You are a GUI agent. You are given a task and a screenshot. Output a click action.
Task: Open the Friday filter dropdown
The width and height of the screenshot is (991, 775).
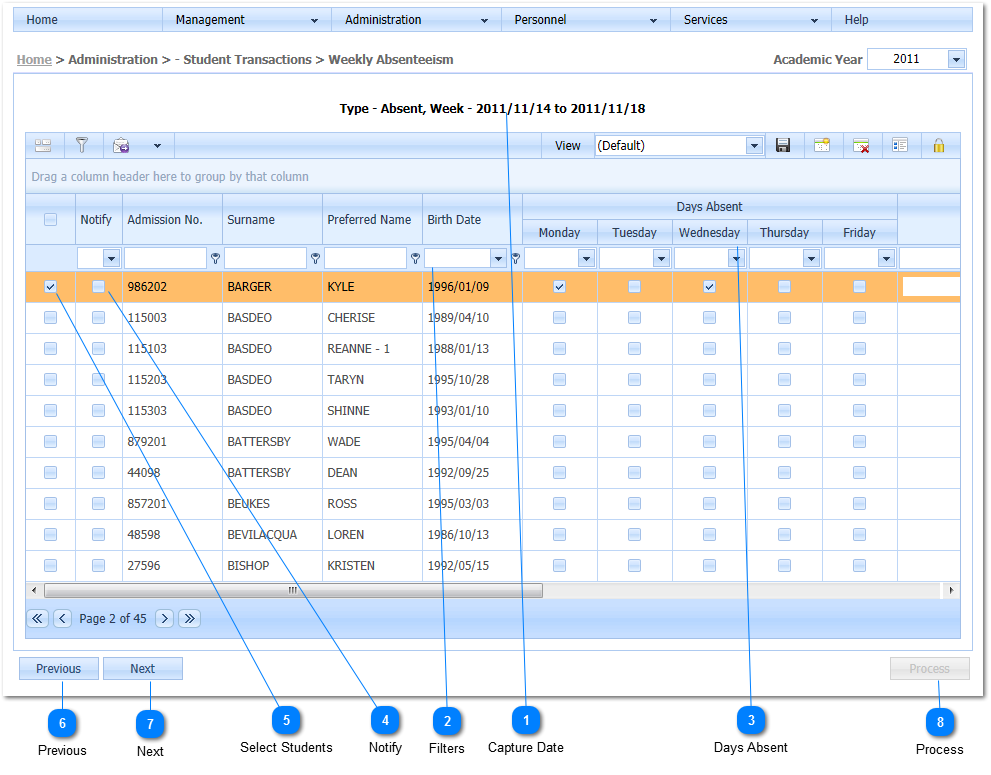point(886,259)
